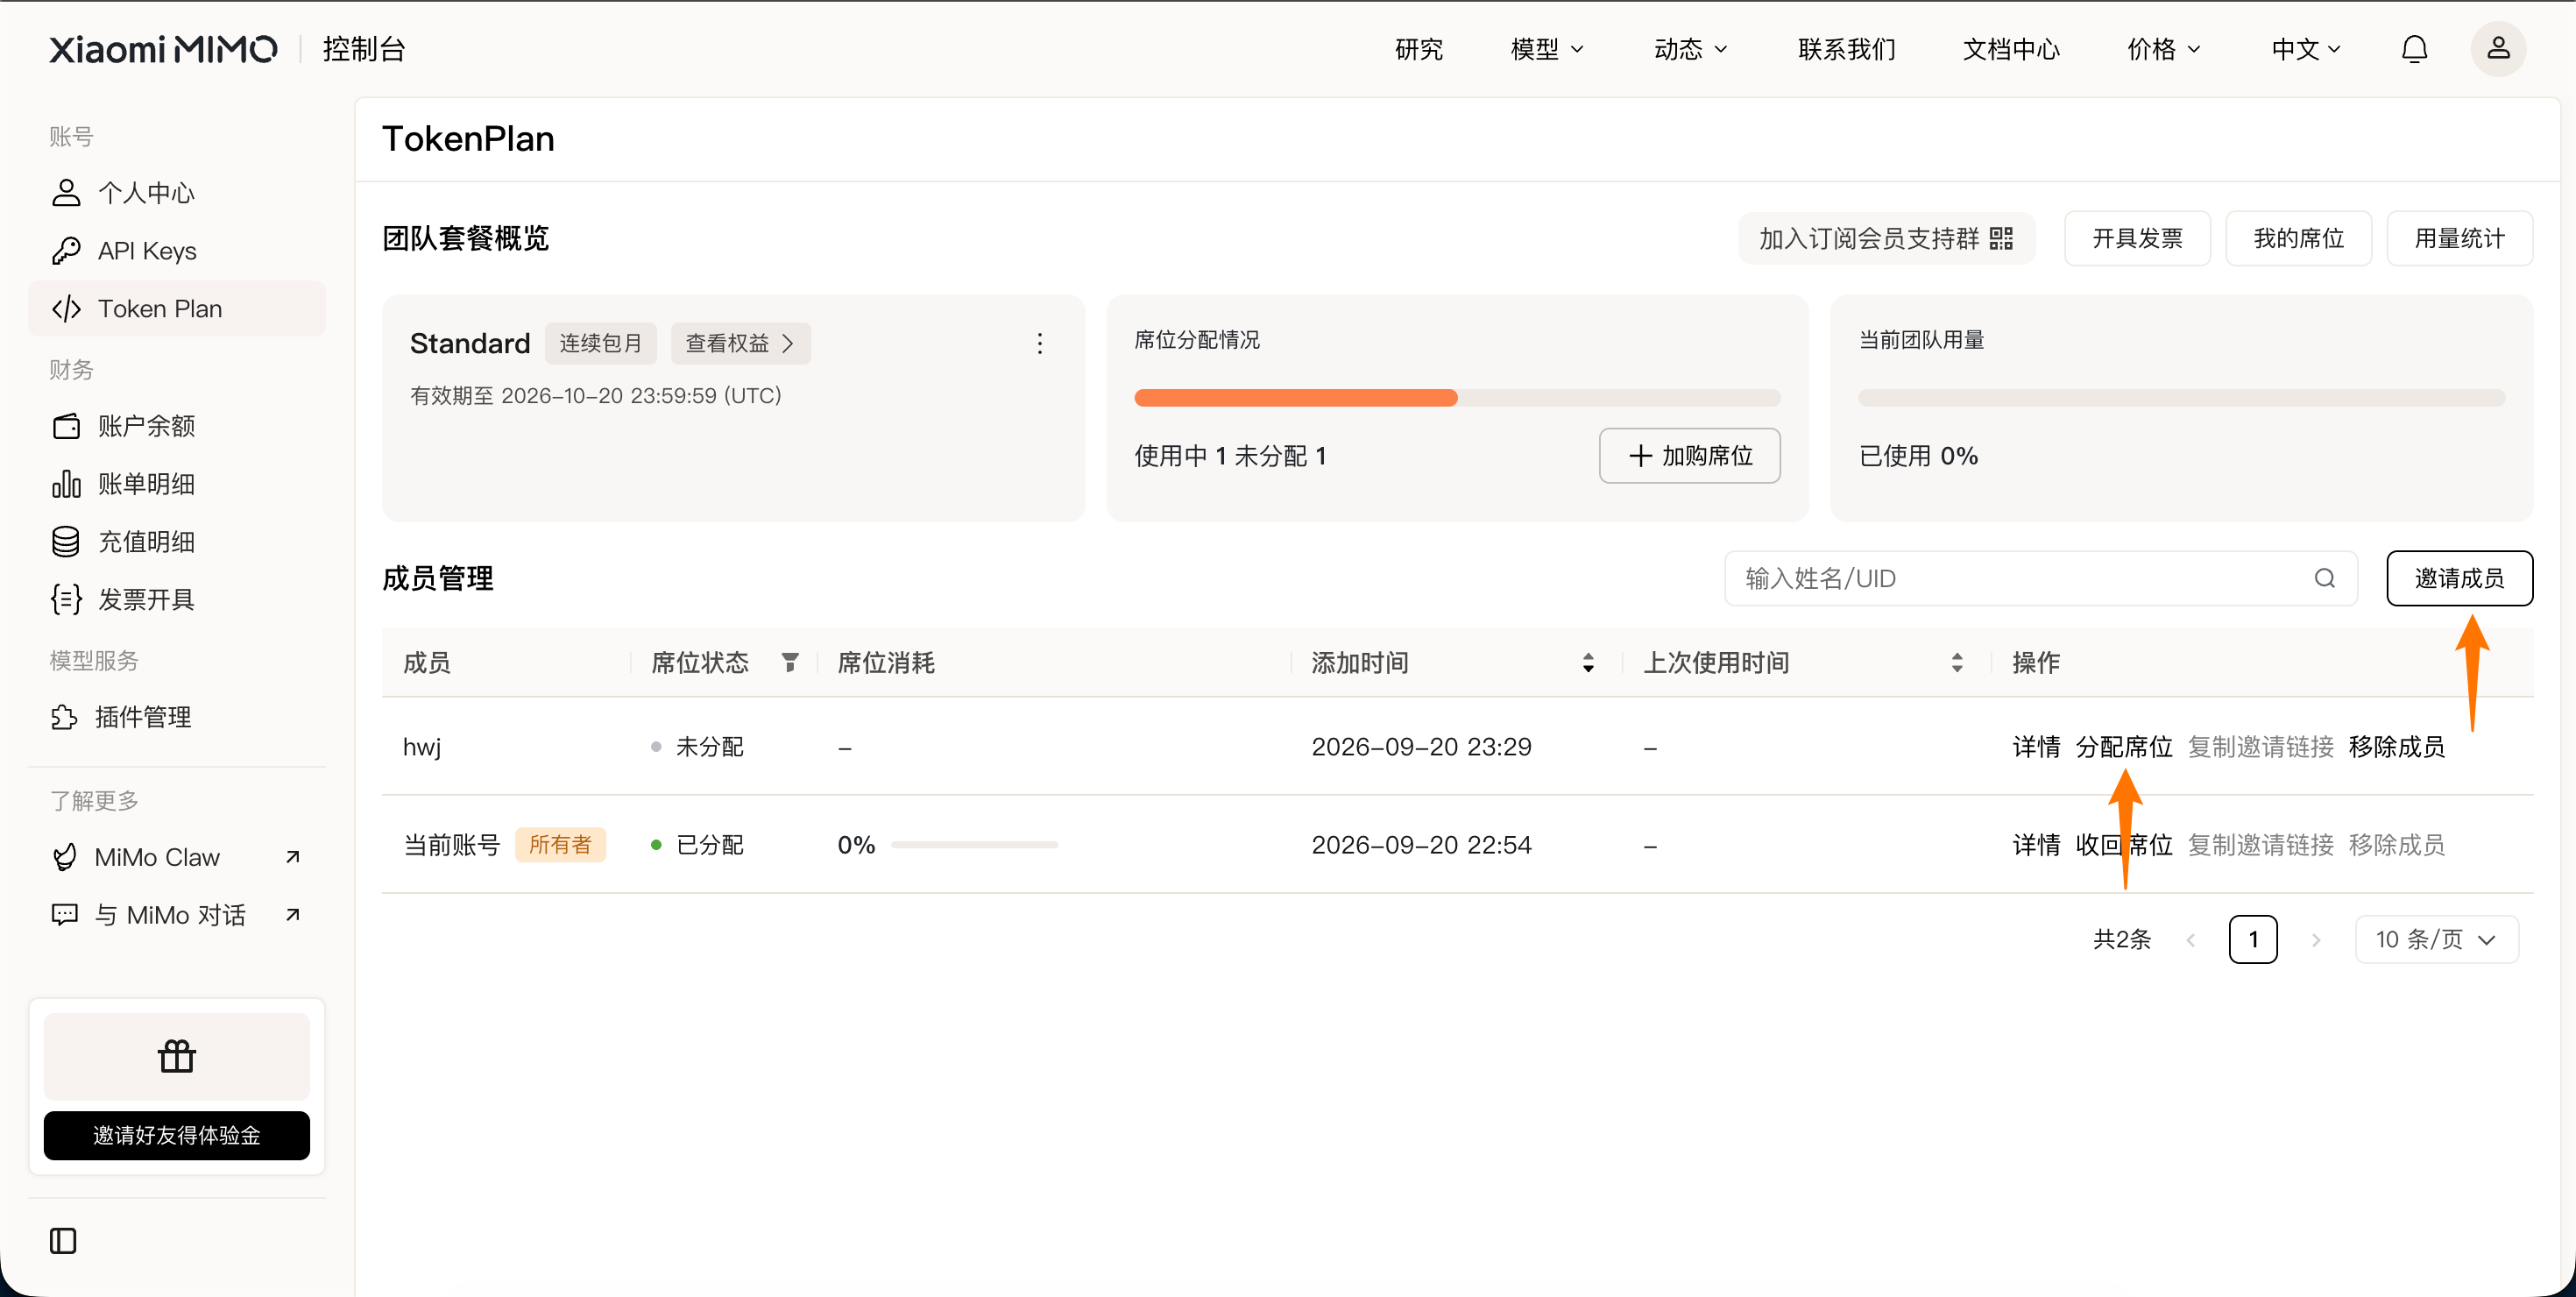2576x1297 pixels.
Task: Click 复制邀请链接 in 当前账号 row
Action: pos(2260,844)
